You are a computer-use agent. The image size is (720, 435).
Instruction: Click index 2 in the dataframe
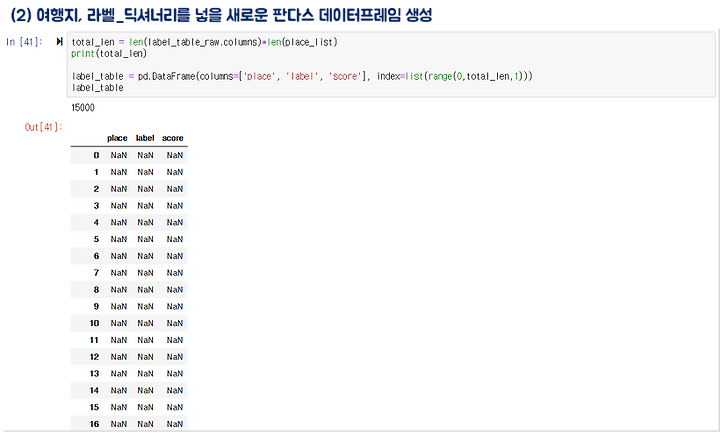tap(96, 189)
